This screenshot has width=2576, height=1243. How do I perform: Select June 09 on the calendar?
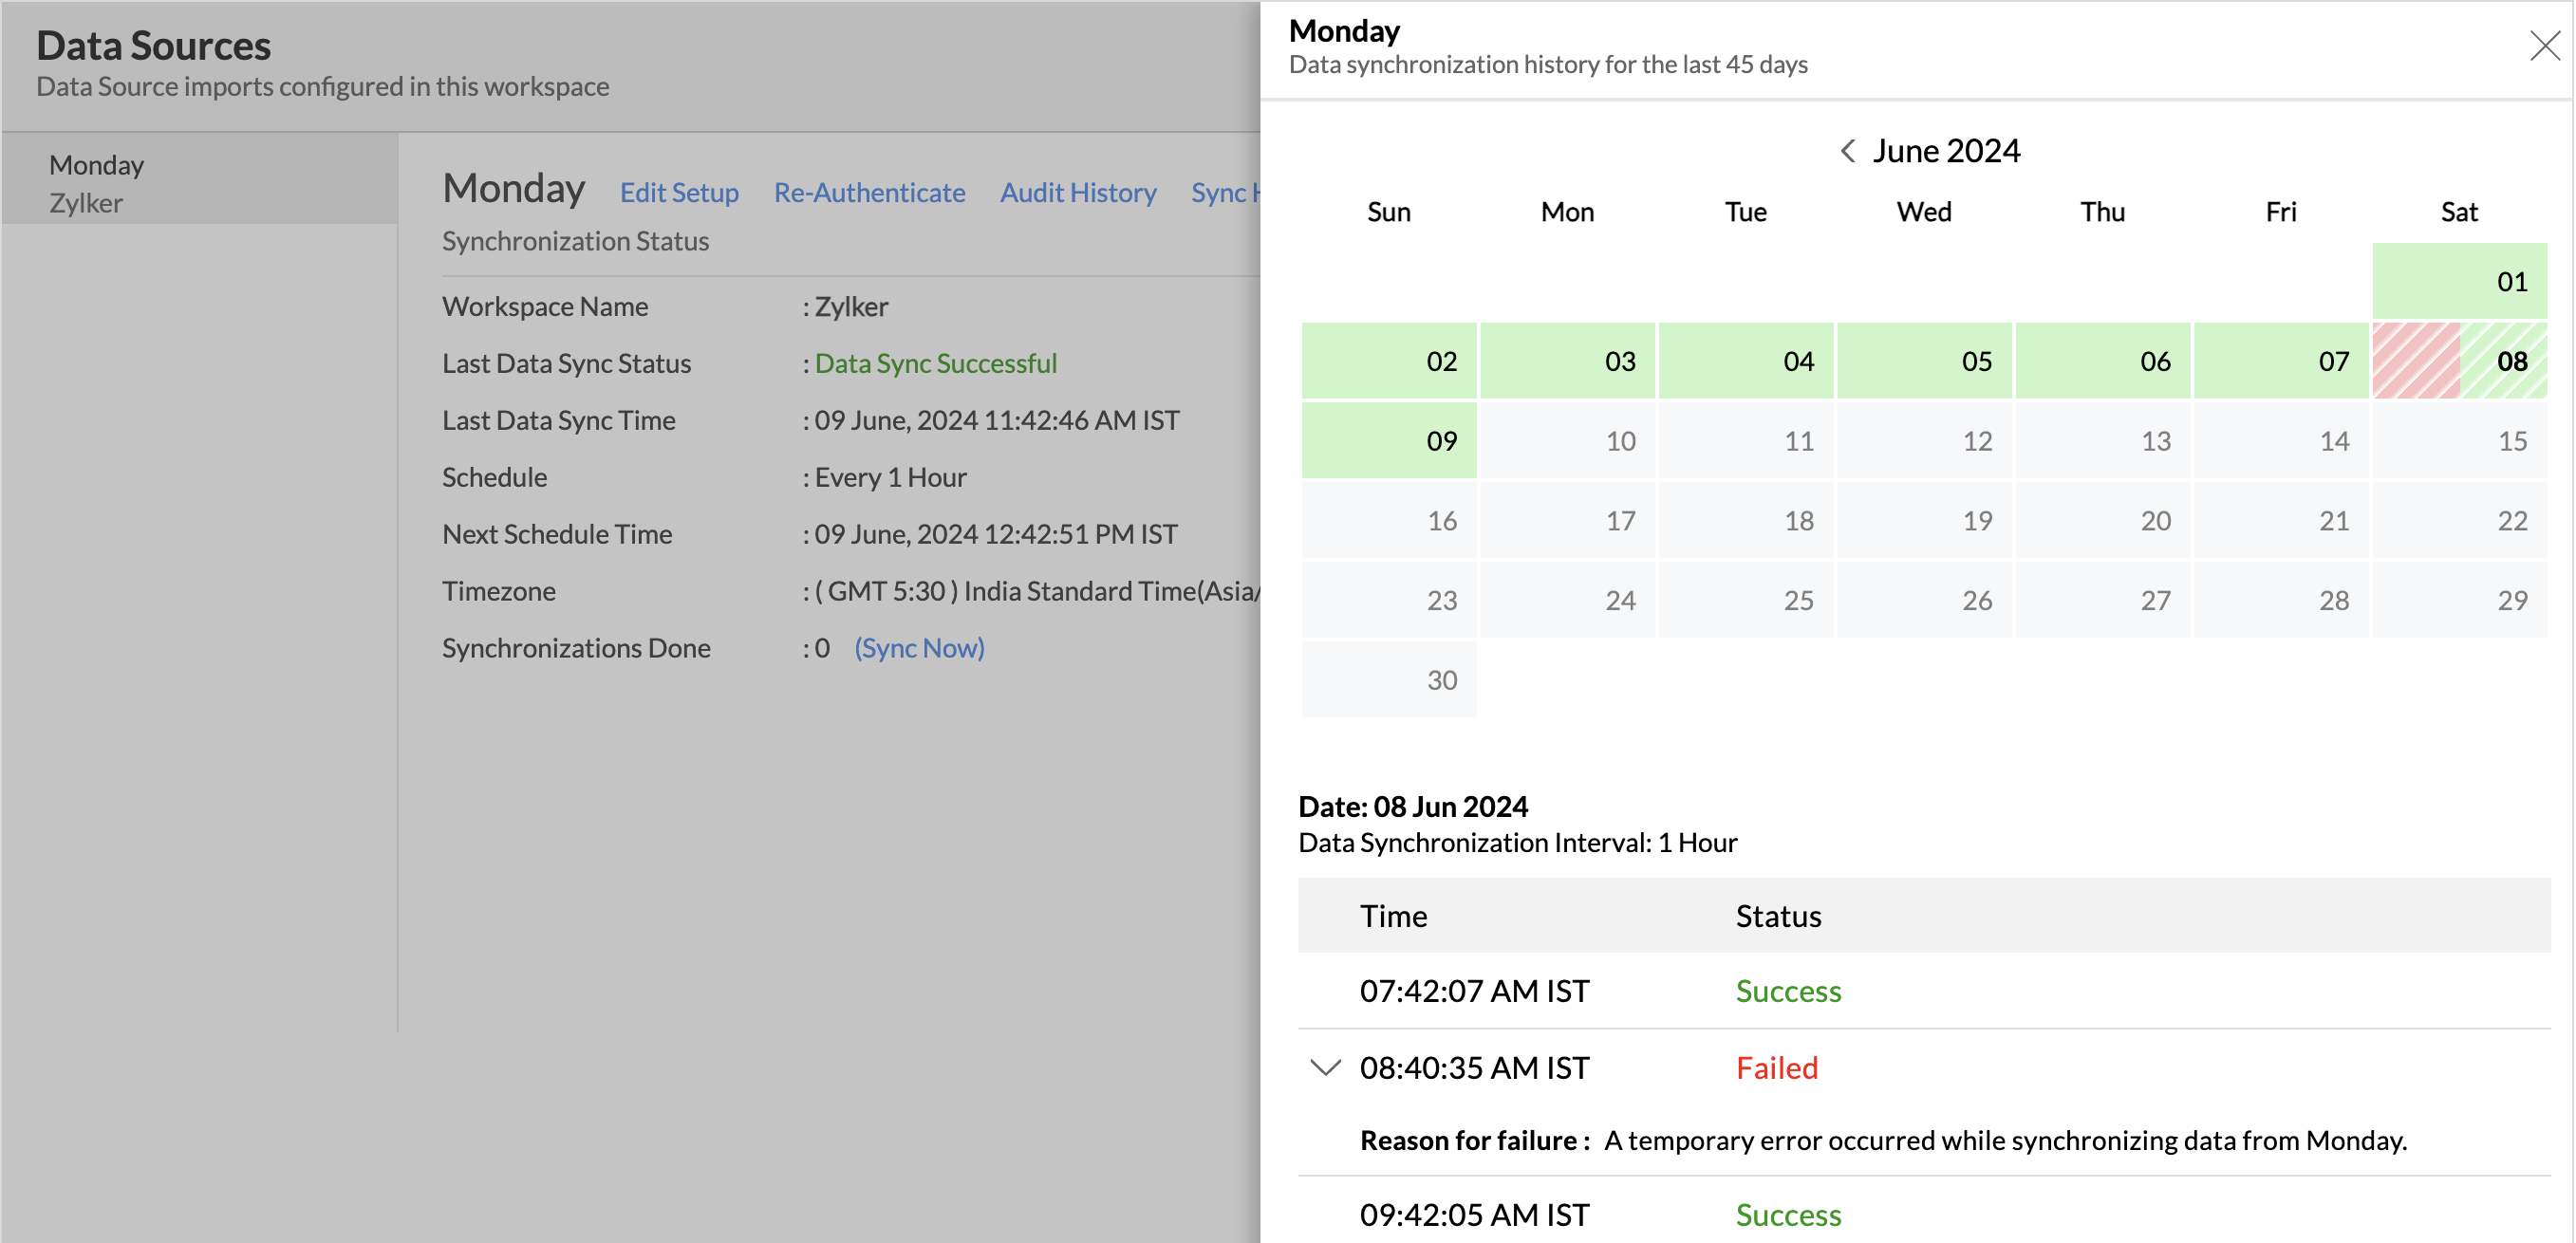click(x=1389, y=441)
